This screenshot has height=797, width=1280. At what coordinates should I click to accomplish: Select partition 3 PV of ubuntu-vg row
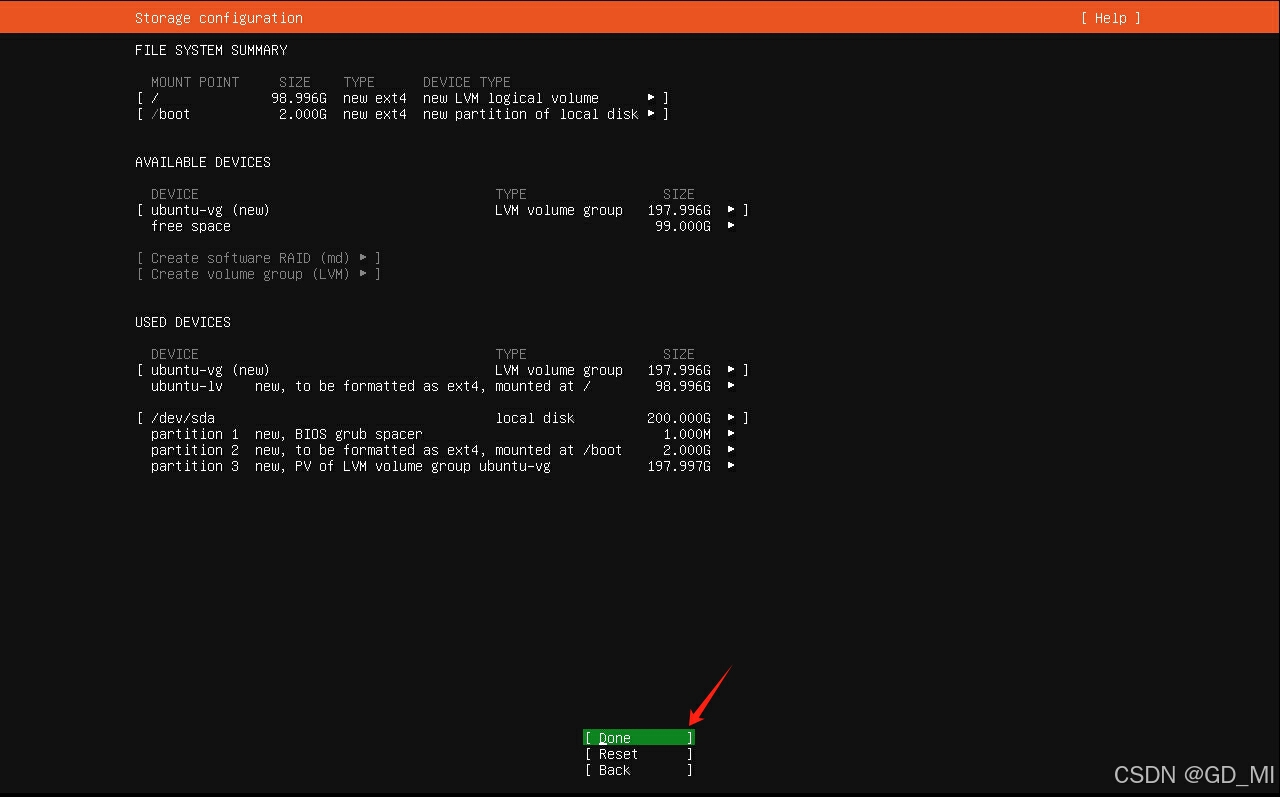point(442,466)
